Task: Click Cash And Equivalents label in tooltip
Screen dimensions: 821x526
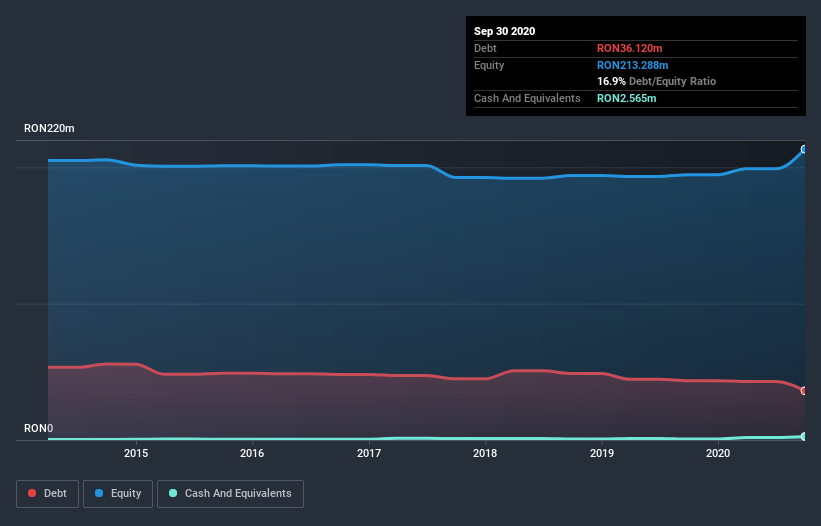Action: tap(527, 98)
